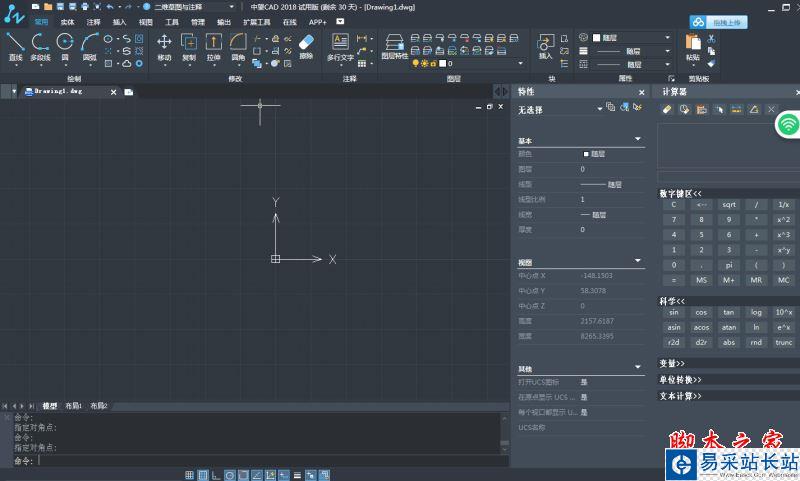Image resolution: width=800 pixels, height=481 pixels.
Task: Click the Insert block (插入) icon
Action: click(x=545, y=46)
